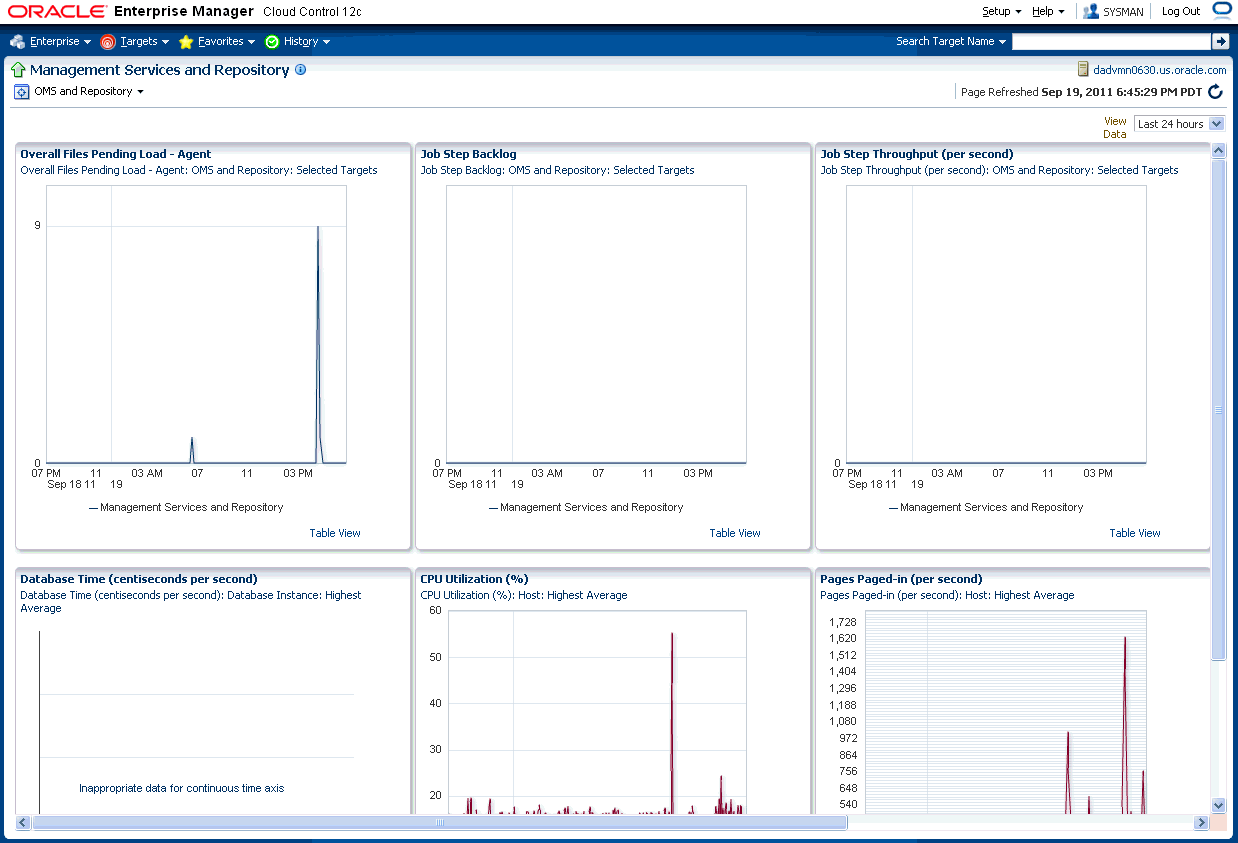Click the Job Step Backlog chart legend
The width and height of the screenshot is (1238, 843).
[586, 507]
